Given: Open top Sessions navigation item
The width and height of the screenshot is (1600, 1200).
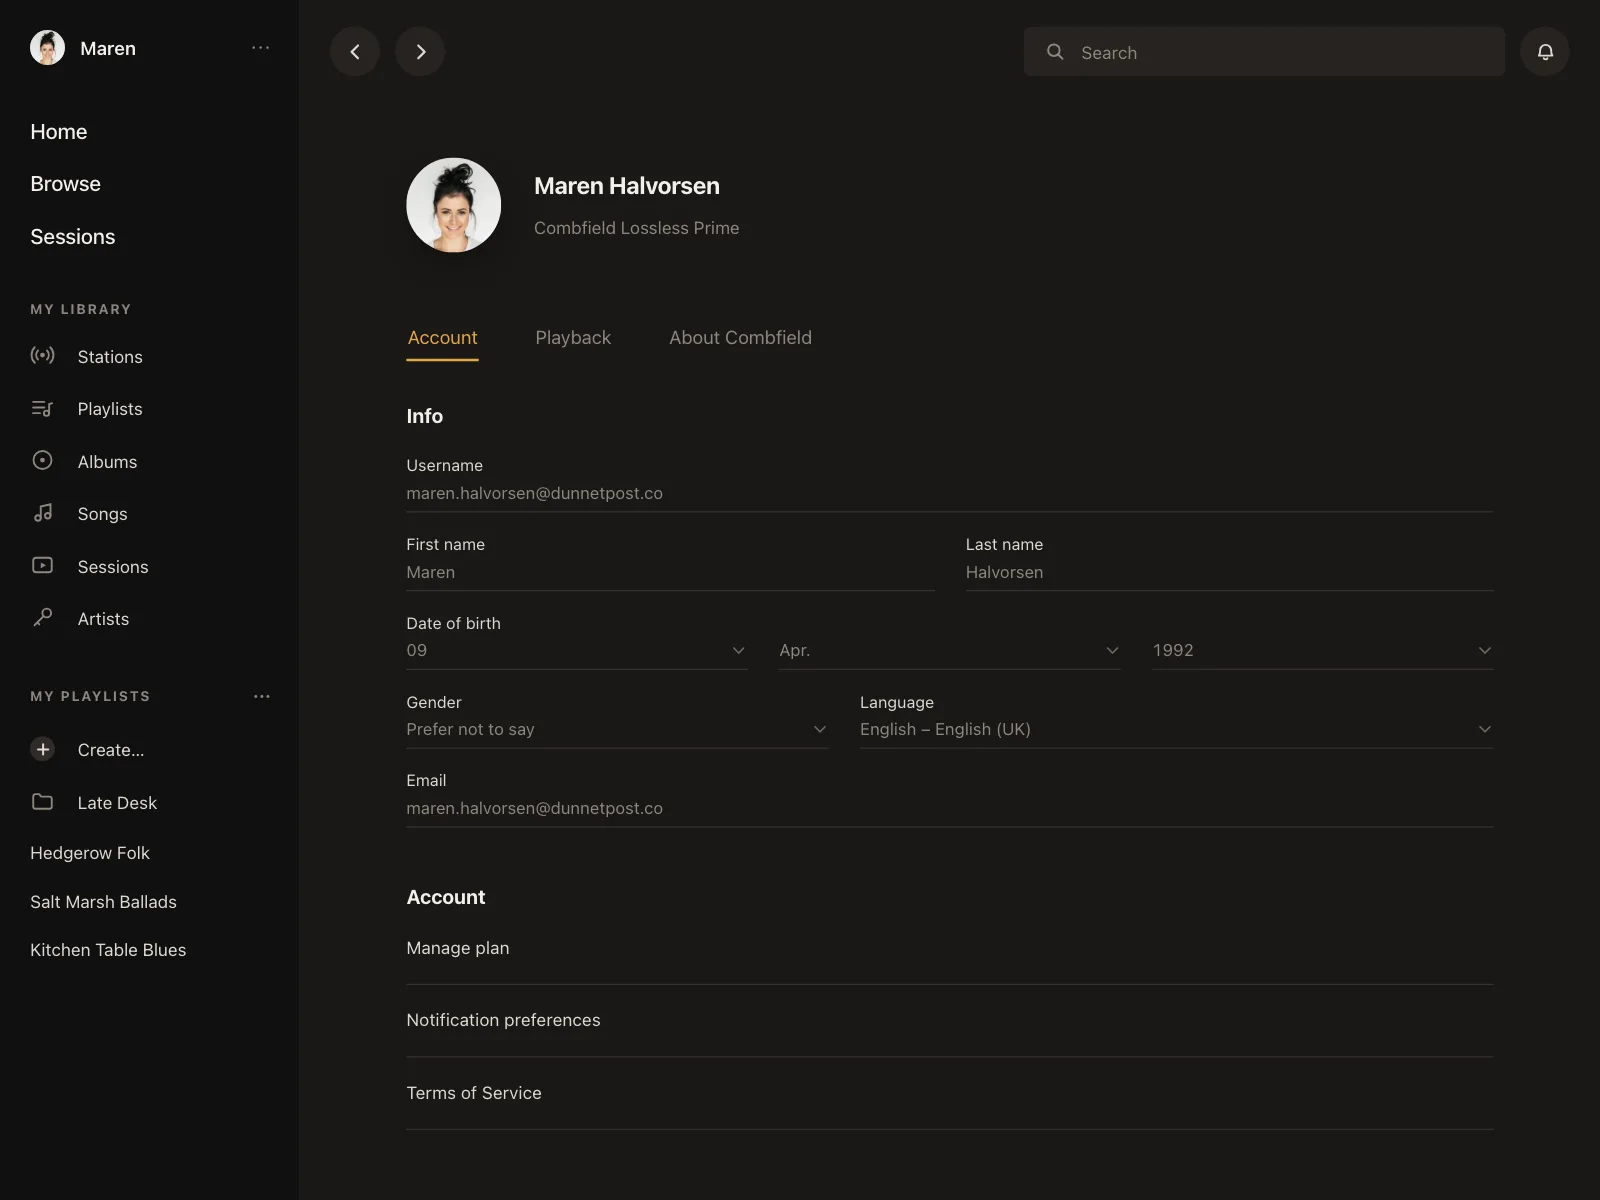Looking at the screenshot, I should tap(73, 237).
